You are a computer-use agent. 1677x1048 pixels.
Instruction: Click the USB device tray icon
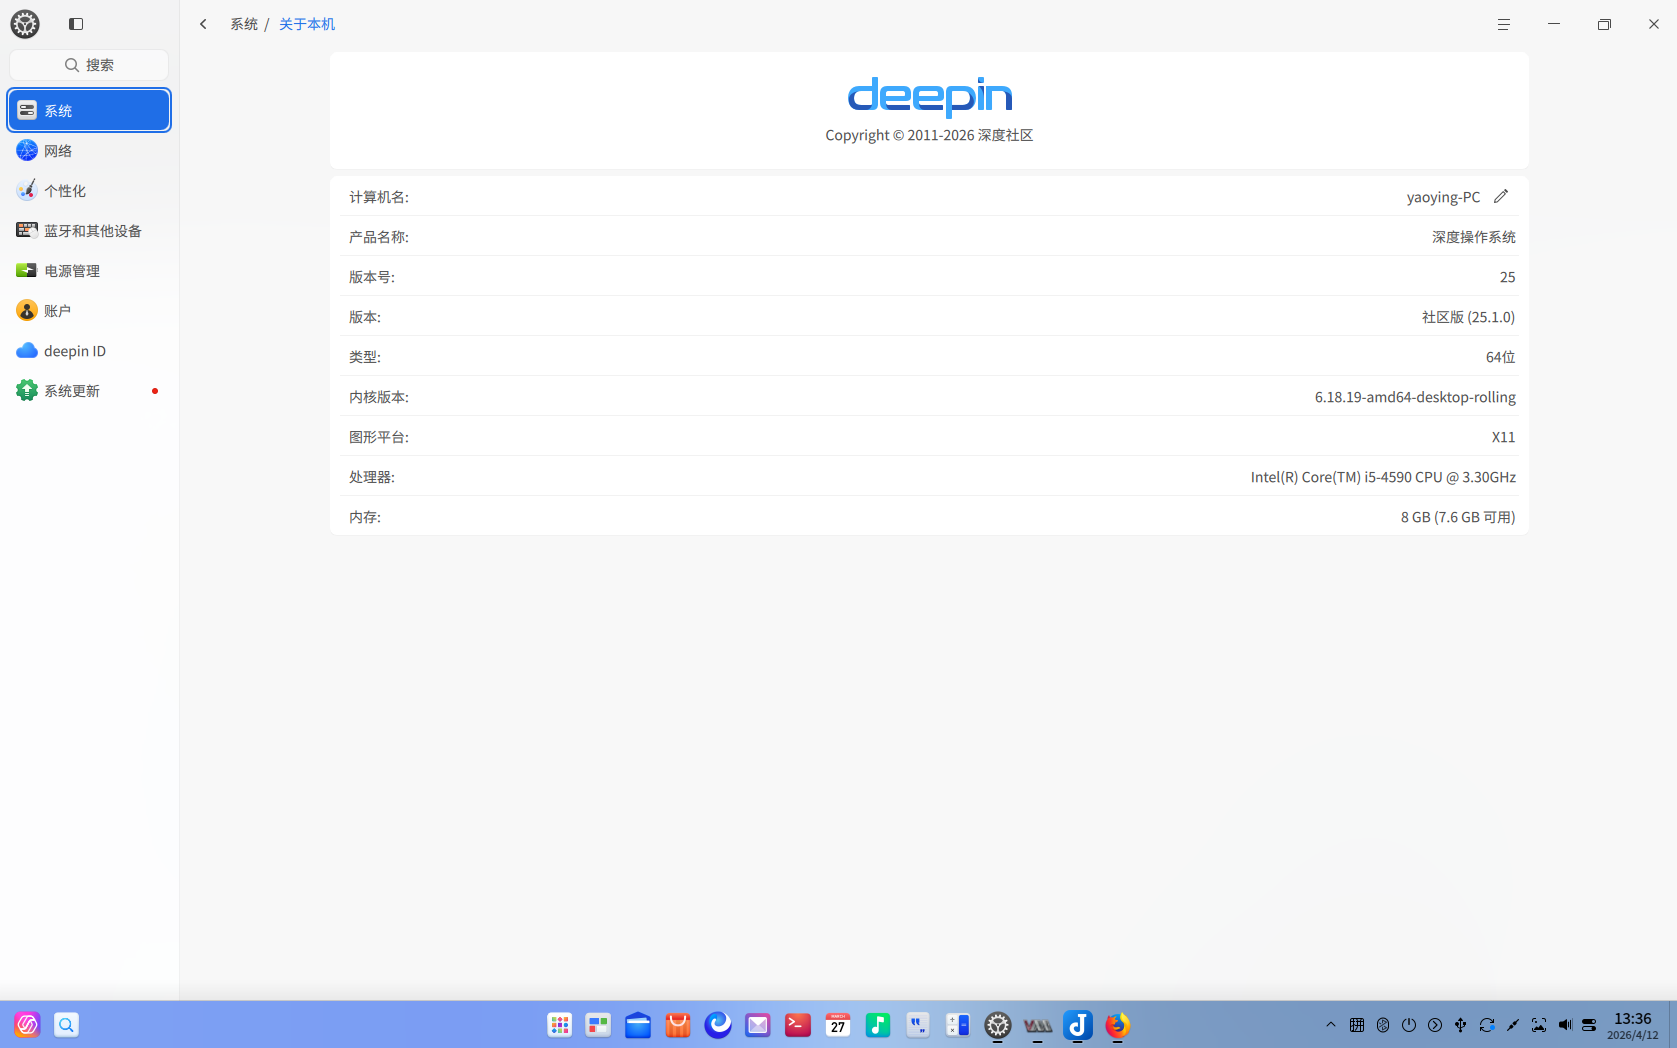(1461, 1025)
